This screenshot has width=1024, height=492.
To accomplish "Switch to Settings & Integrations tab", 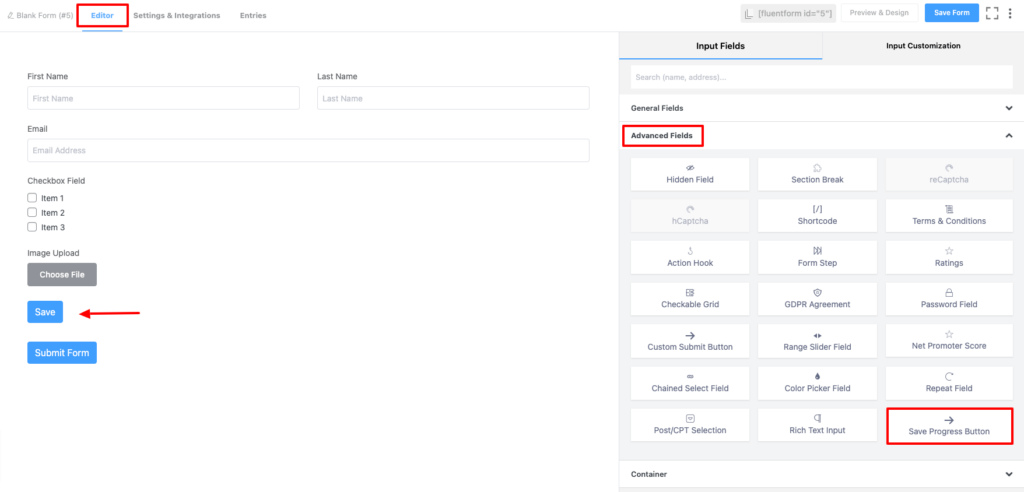I will tap(176, 16).
